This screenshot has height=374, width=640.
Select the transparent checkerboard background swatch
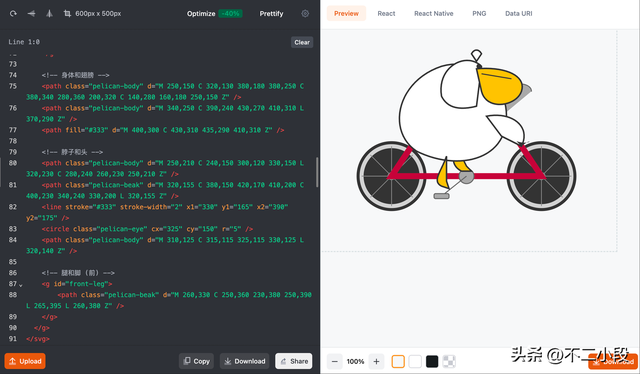coord(449,361)
